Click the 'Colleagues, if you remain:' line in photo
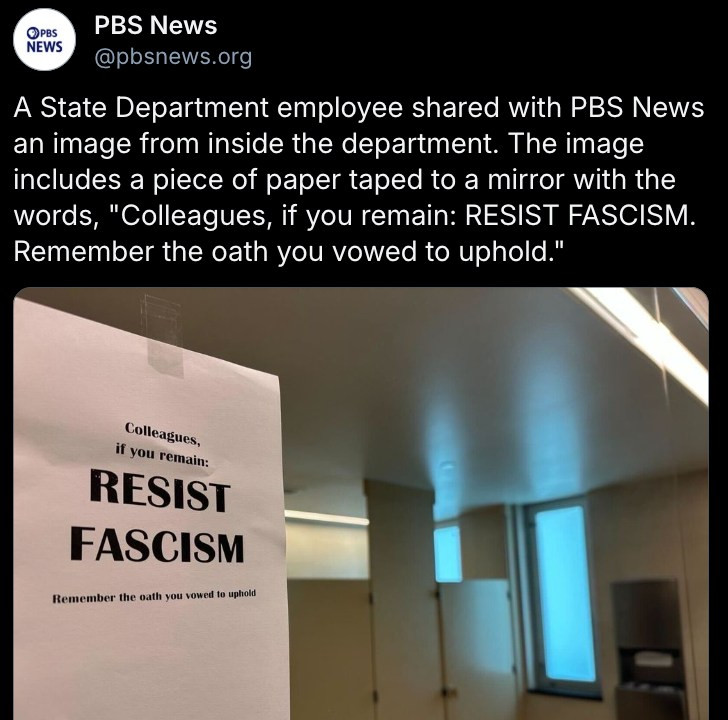 162,444
